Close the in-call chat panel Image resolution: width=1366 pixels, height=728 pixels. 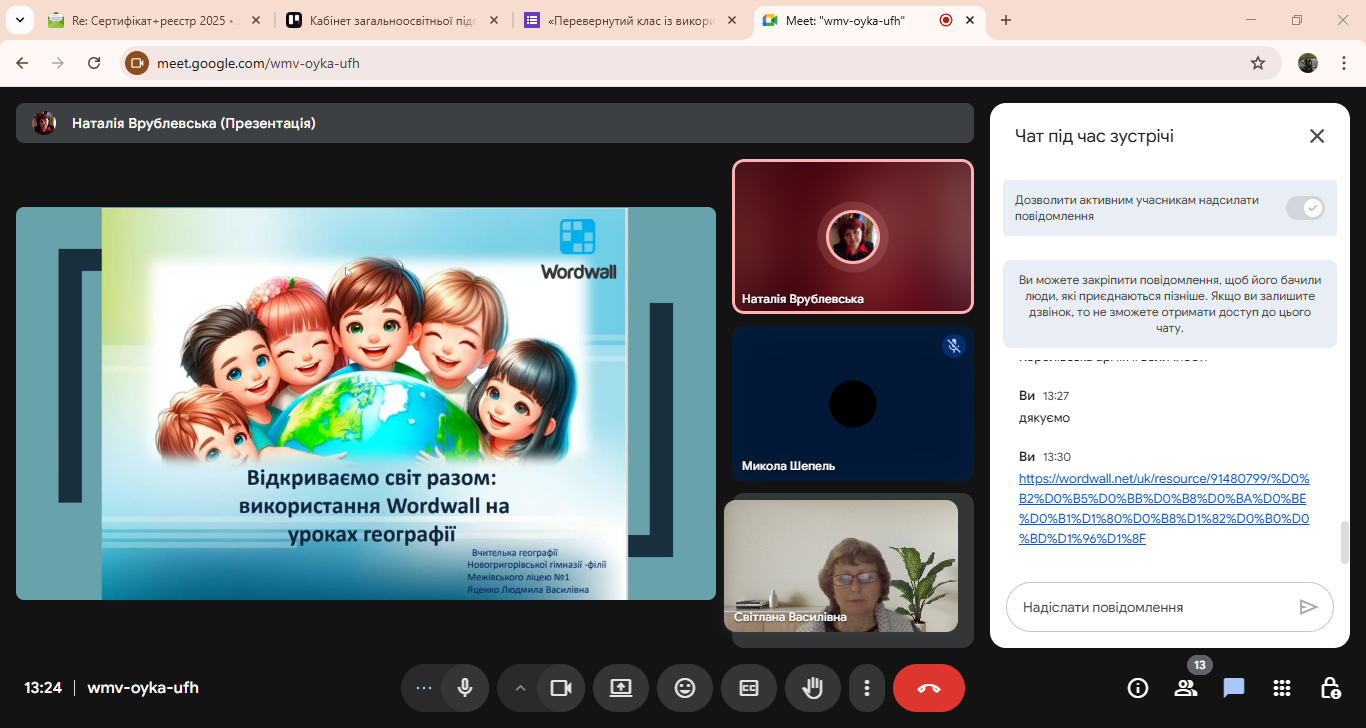click(x=1317, y=137)
